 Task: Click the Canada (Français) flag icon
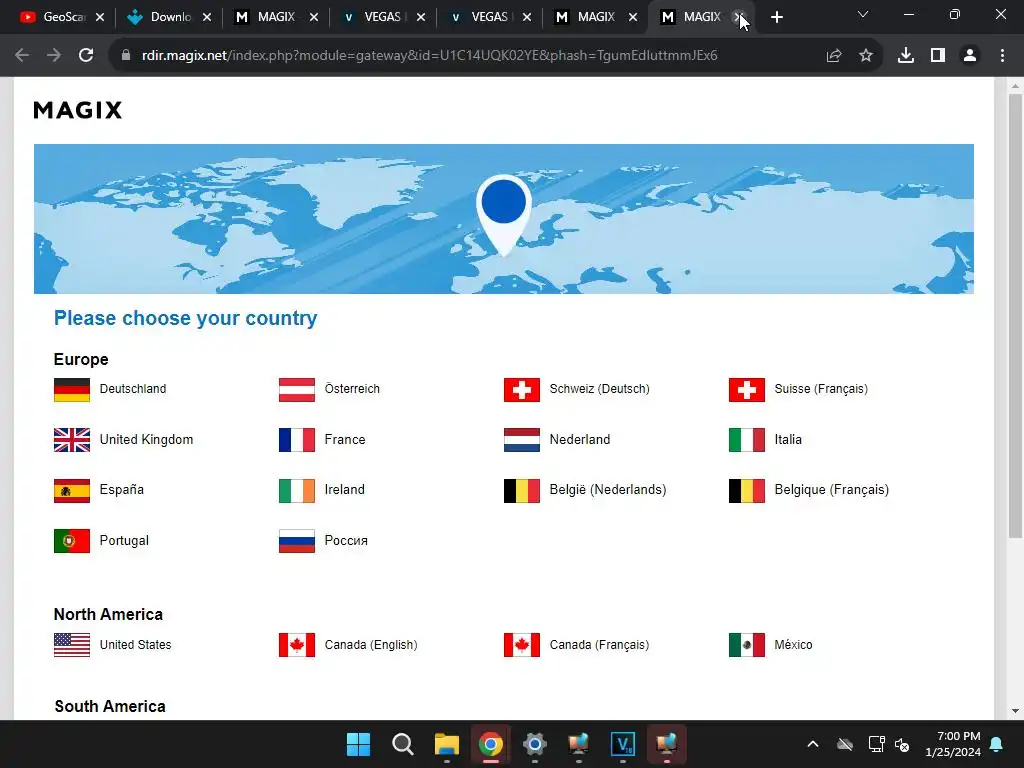(522, 645)
